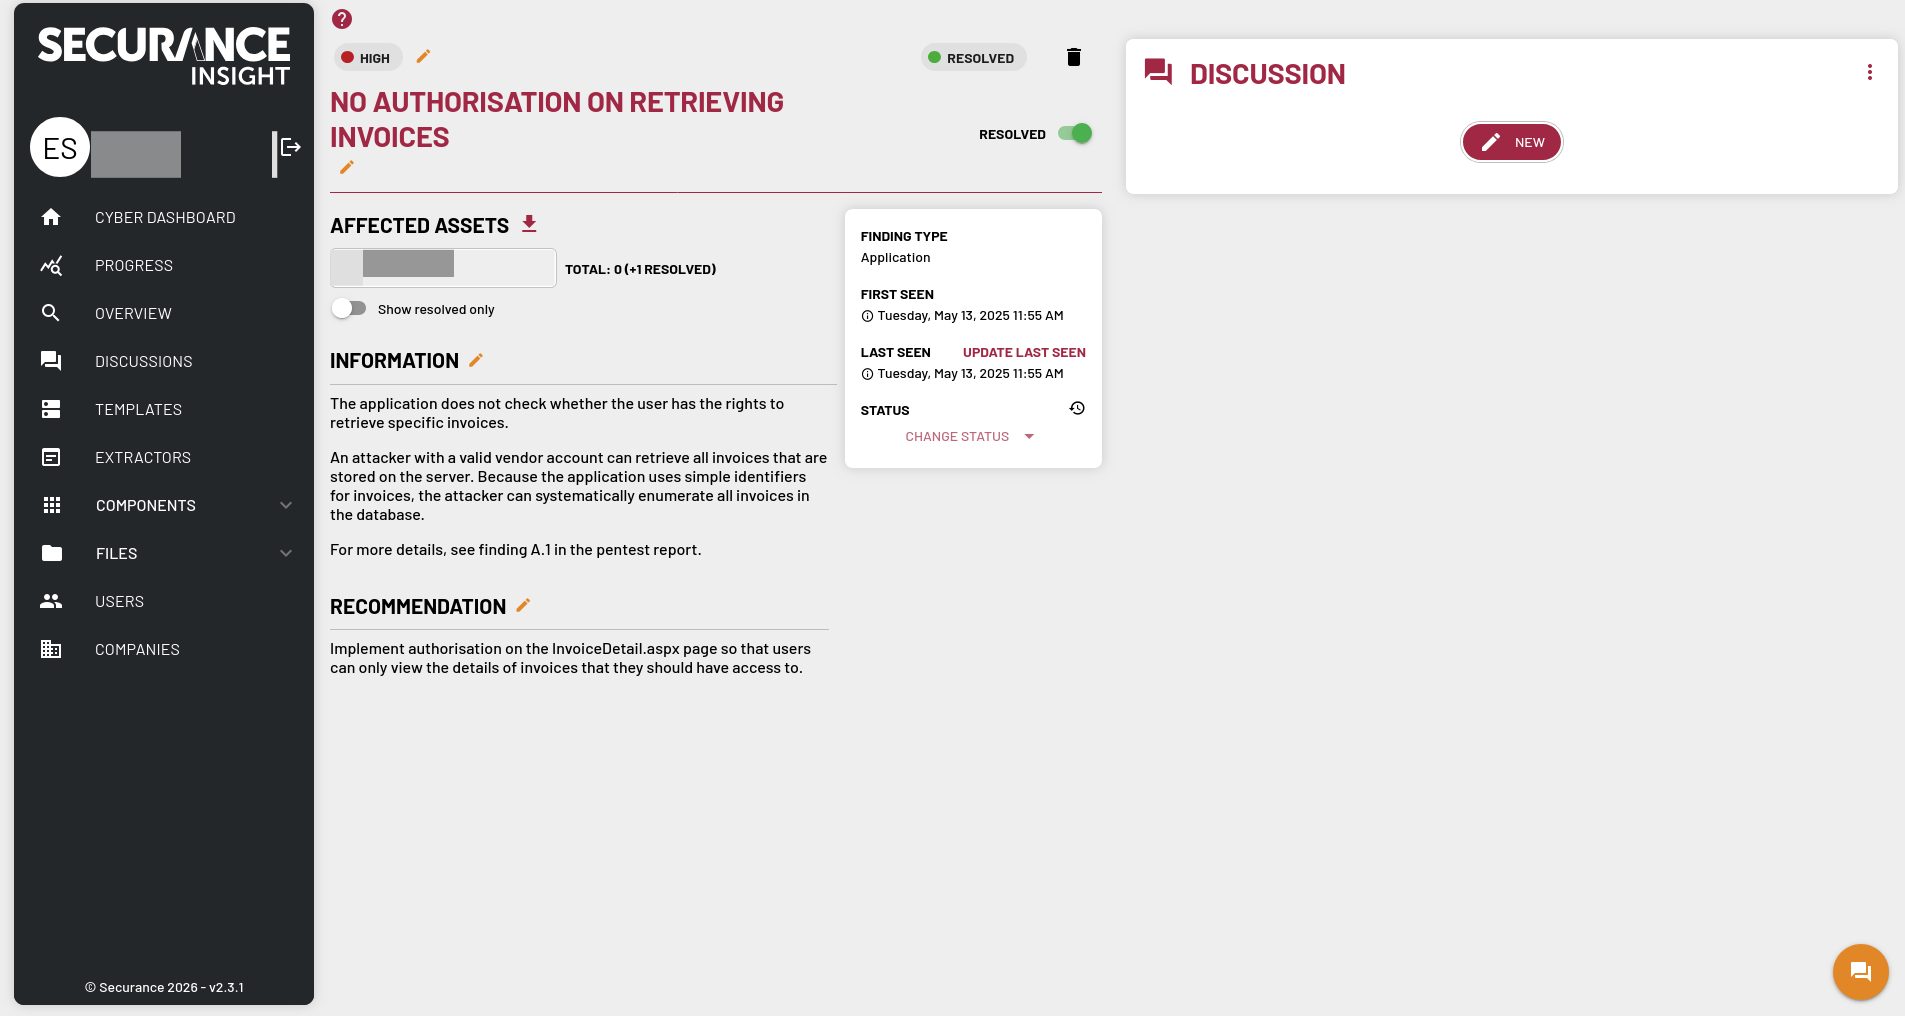The width and height of the screenshot is (1905, 1016).
Task: Download the affected assets list
Action: tap(529, 225)
